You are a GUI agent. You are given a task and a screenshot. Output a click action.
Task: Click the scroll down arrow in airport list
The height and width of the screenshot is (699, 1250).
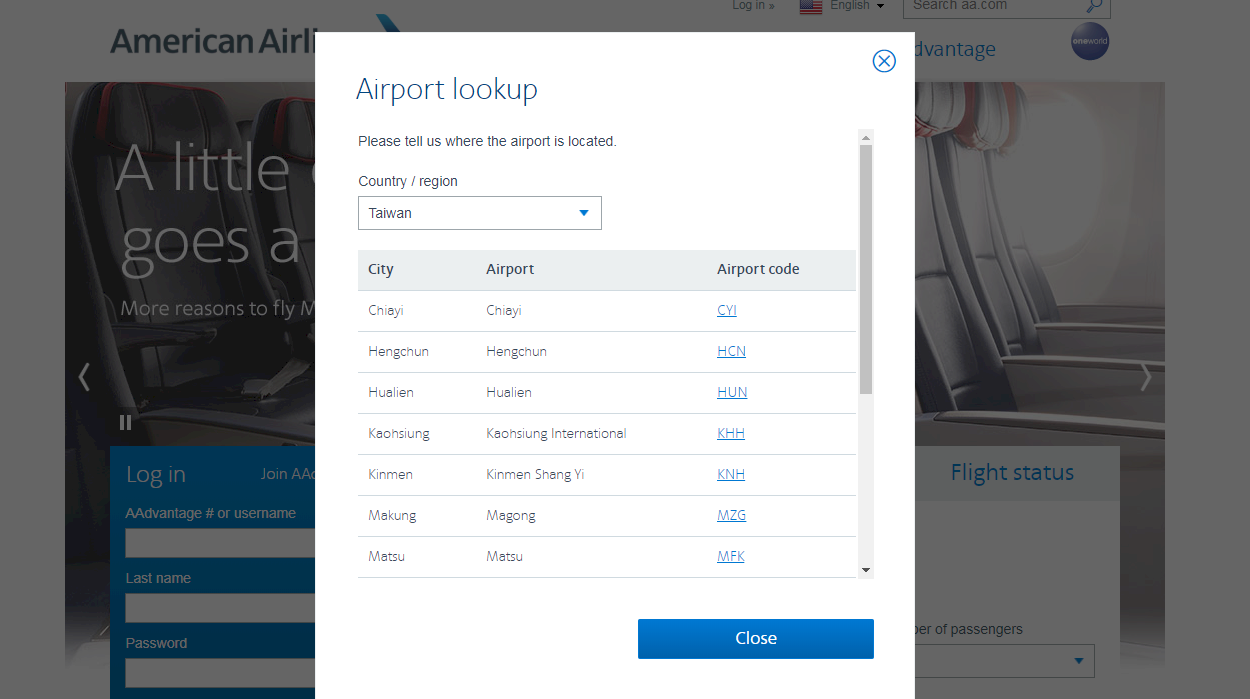point(866,570)
